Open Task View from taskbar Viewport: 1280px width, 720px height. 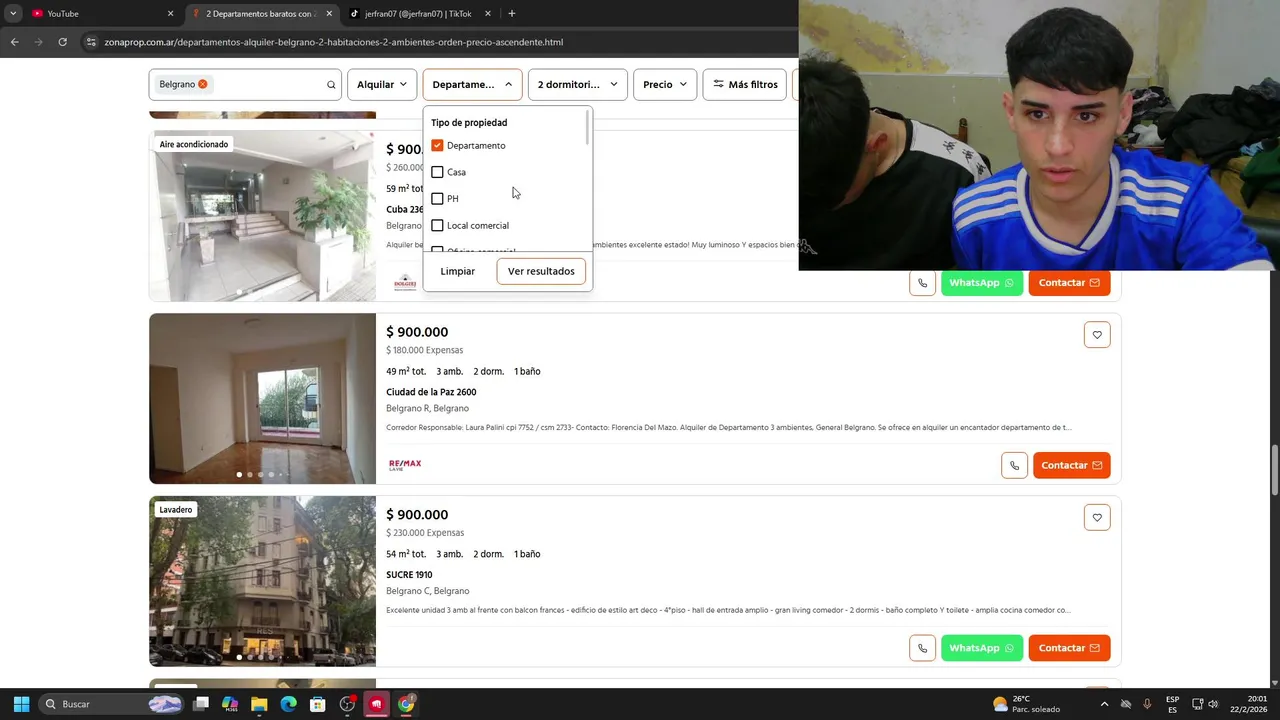click(x=201, y=704)
